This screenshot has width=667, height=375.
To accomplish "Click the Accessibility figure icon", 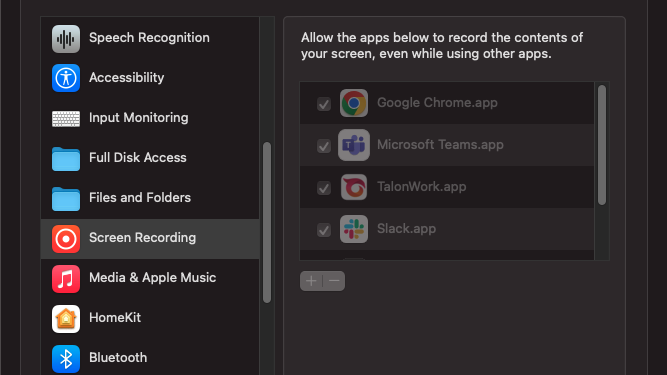I will (66, 78).
